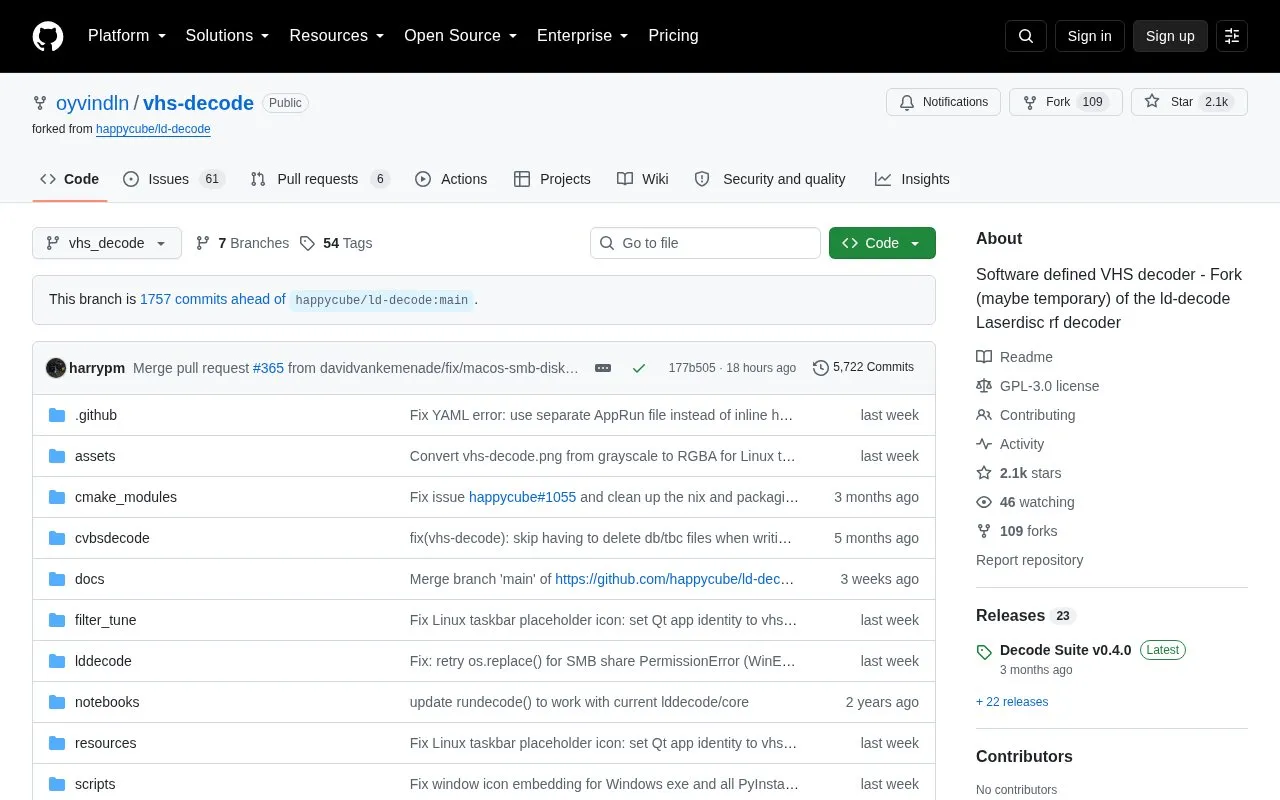This screenshot has height=800, width=1280.
Task: Click the Report repository link
Action: click(1029, 560)
